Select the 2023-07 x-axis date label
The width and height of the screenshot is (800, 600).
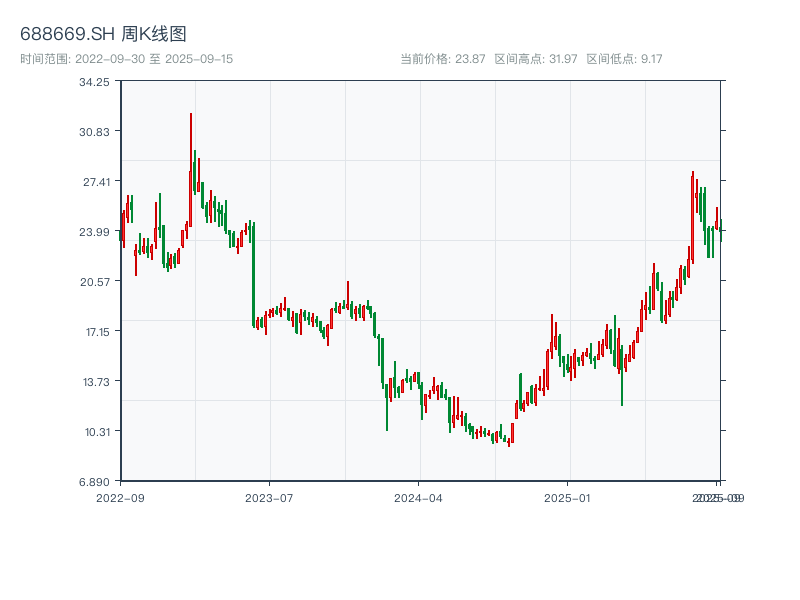click(269, 497)
